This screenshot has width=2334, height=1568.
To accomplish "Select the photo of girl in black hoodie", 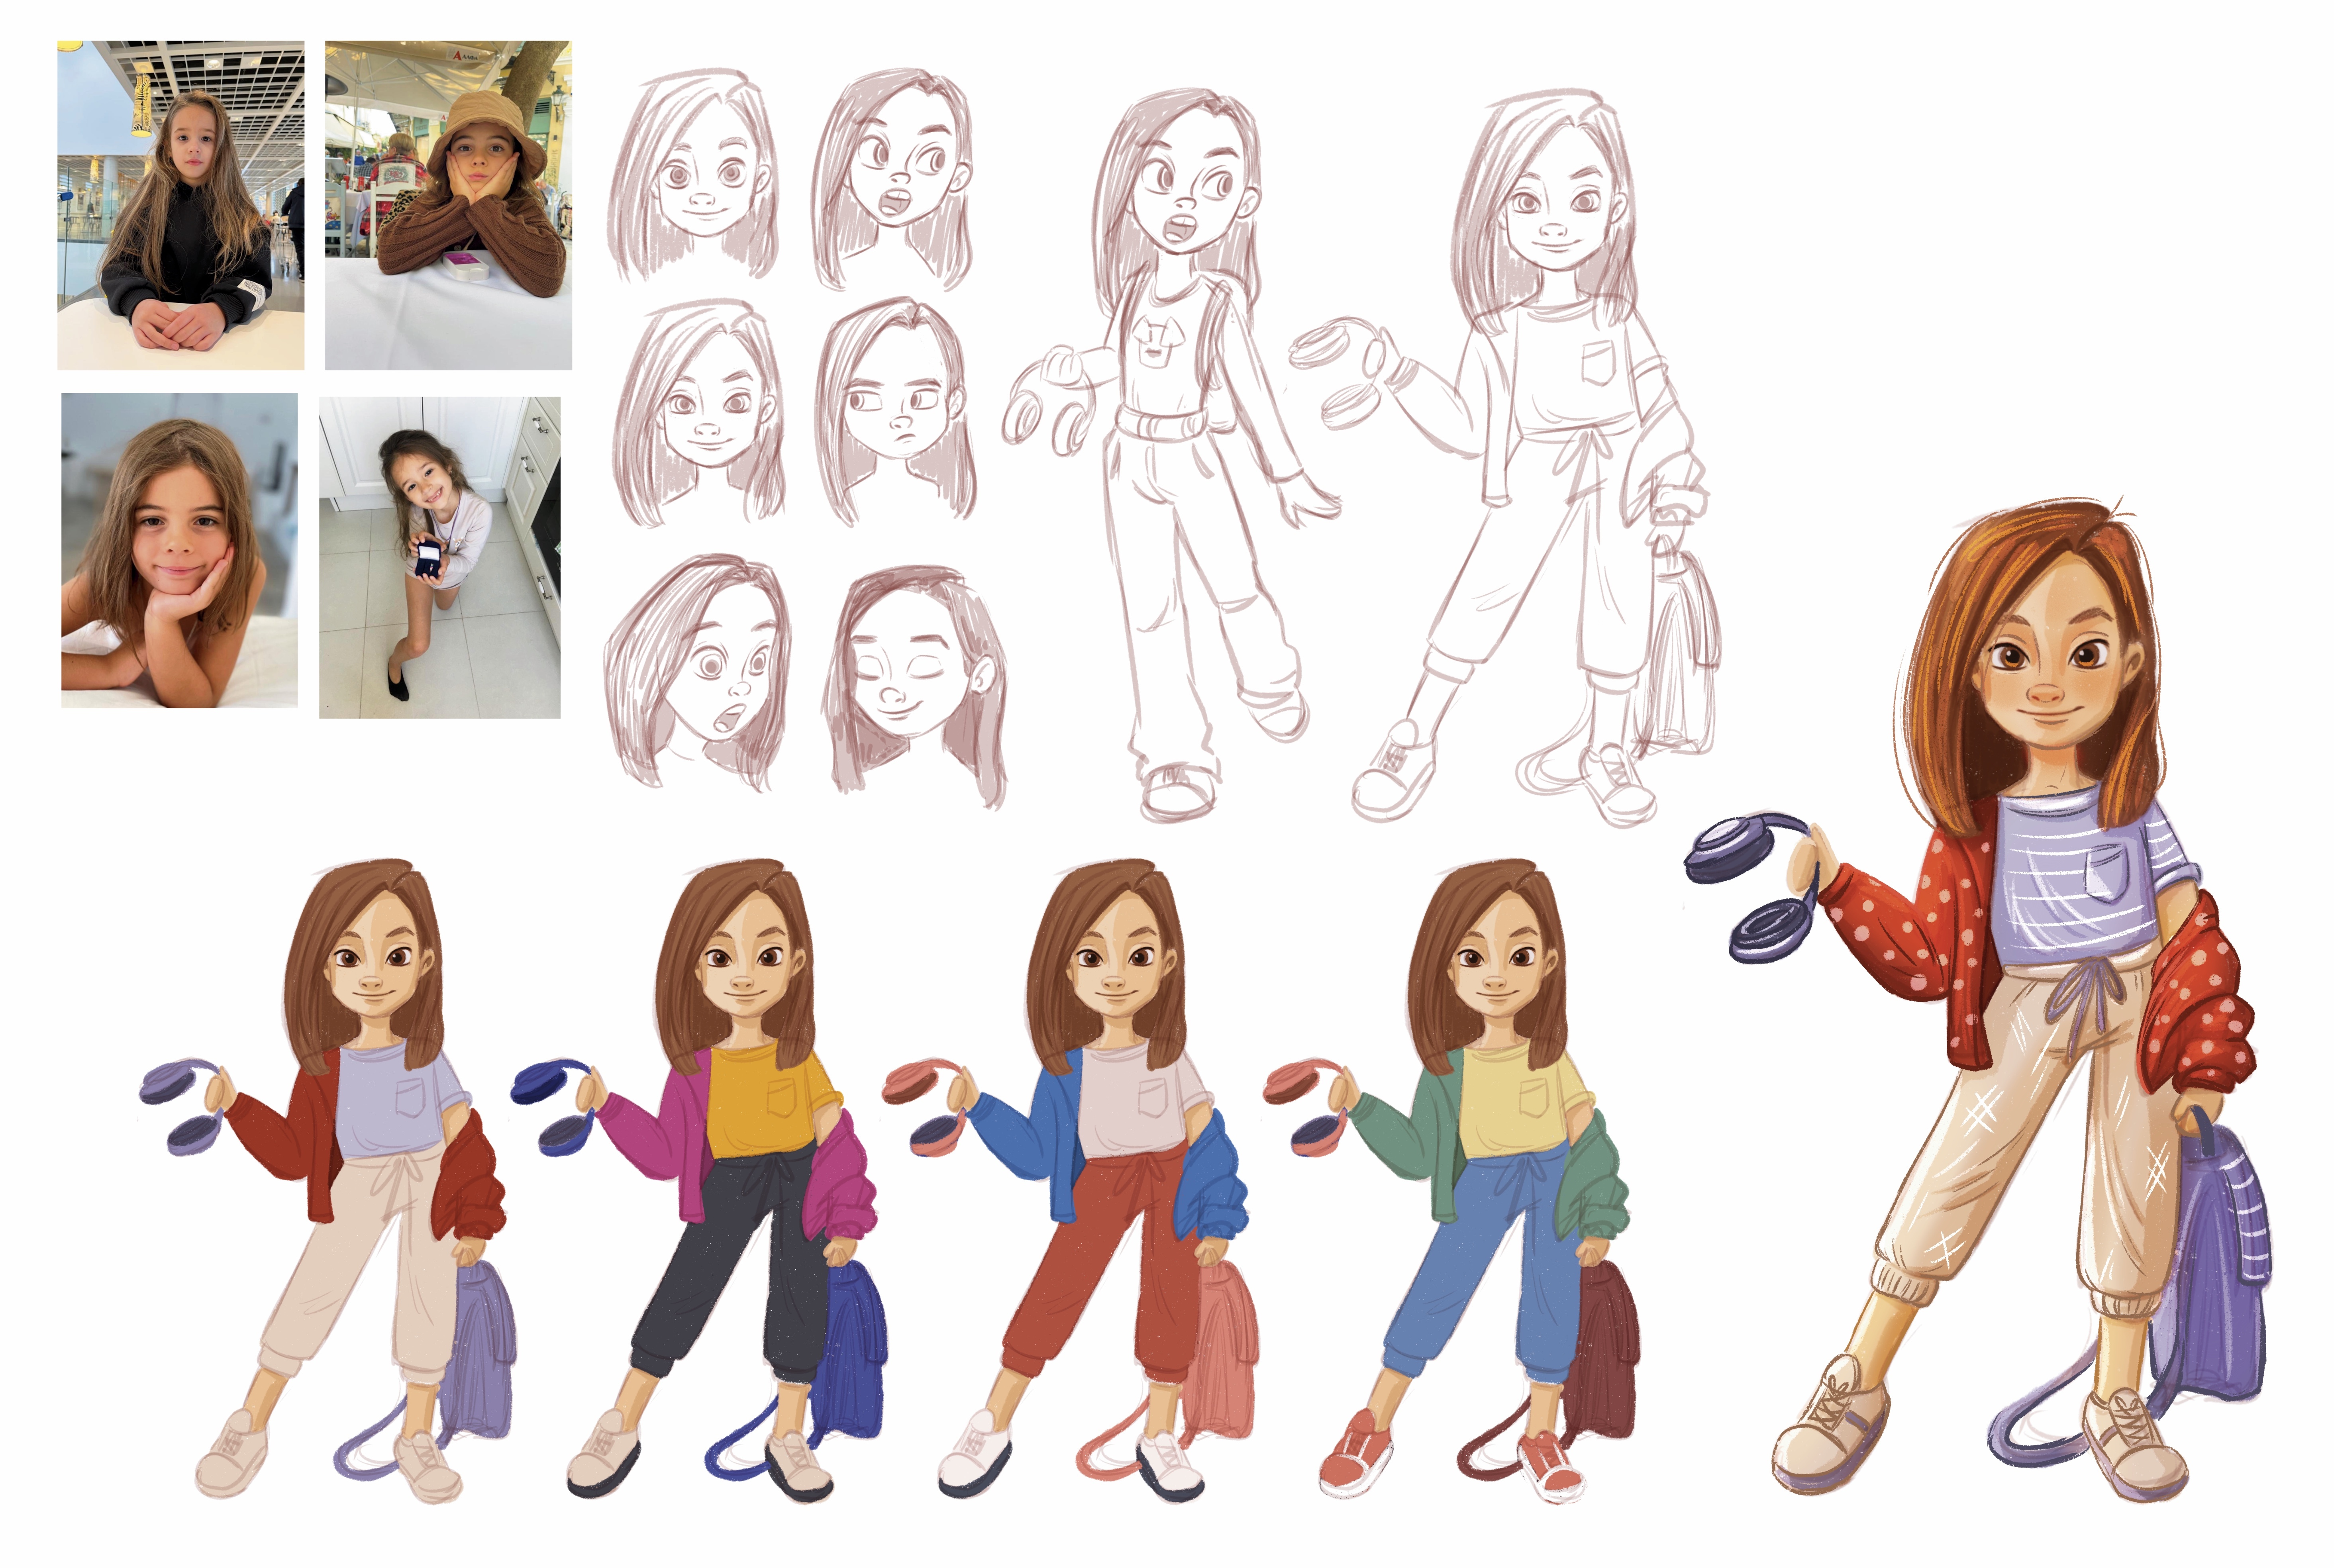I will click(181, 205).
